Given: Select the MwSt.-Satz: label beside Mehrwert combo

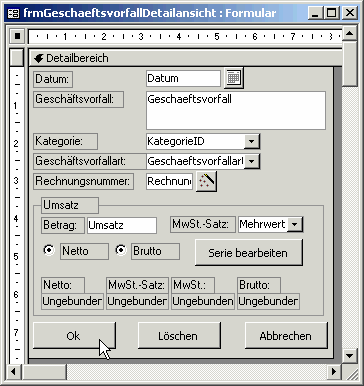Looking at the screenshot, I should pyautogui.click(x=203, y=224).
